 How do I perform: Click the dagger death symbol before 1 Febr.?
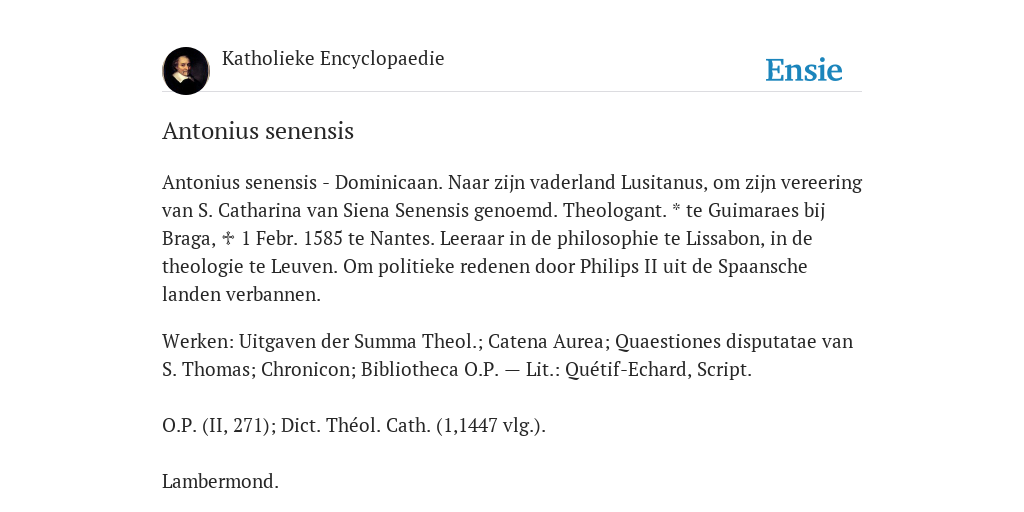point(229,238)
